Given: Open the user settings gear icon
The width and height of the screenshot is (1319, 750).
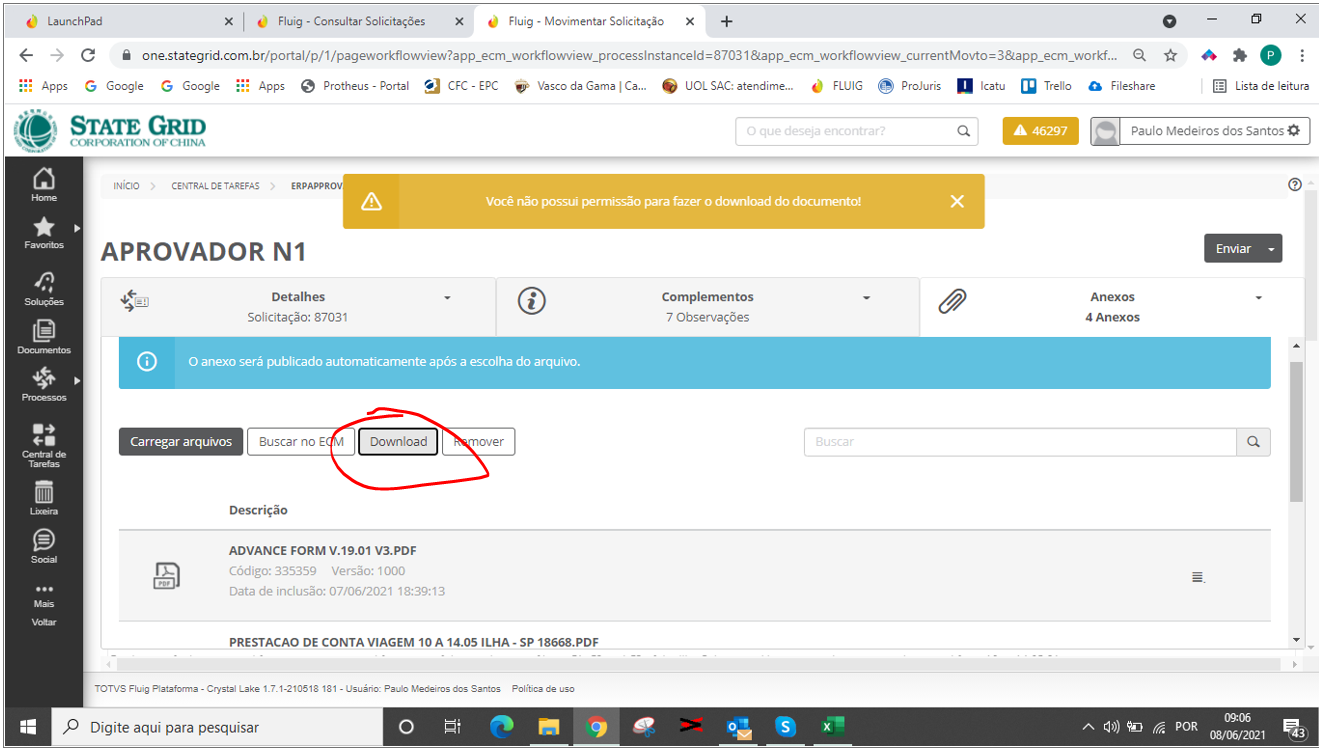Looking at the screenshot, I should [x=1294, y=131].
